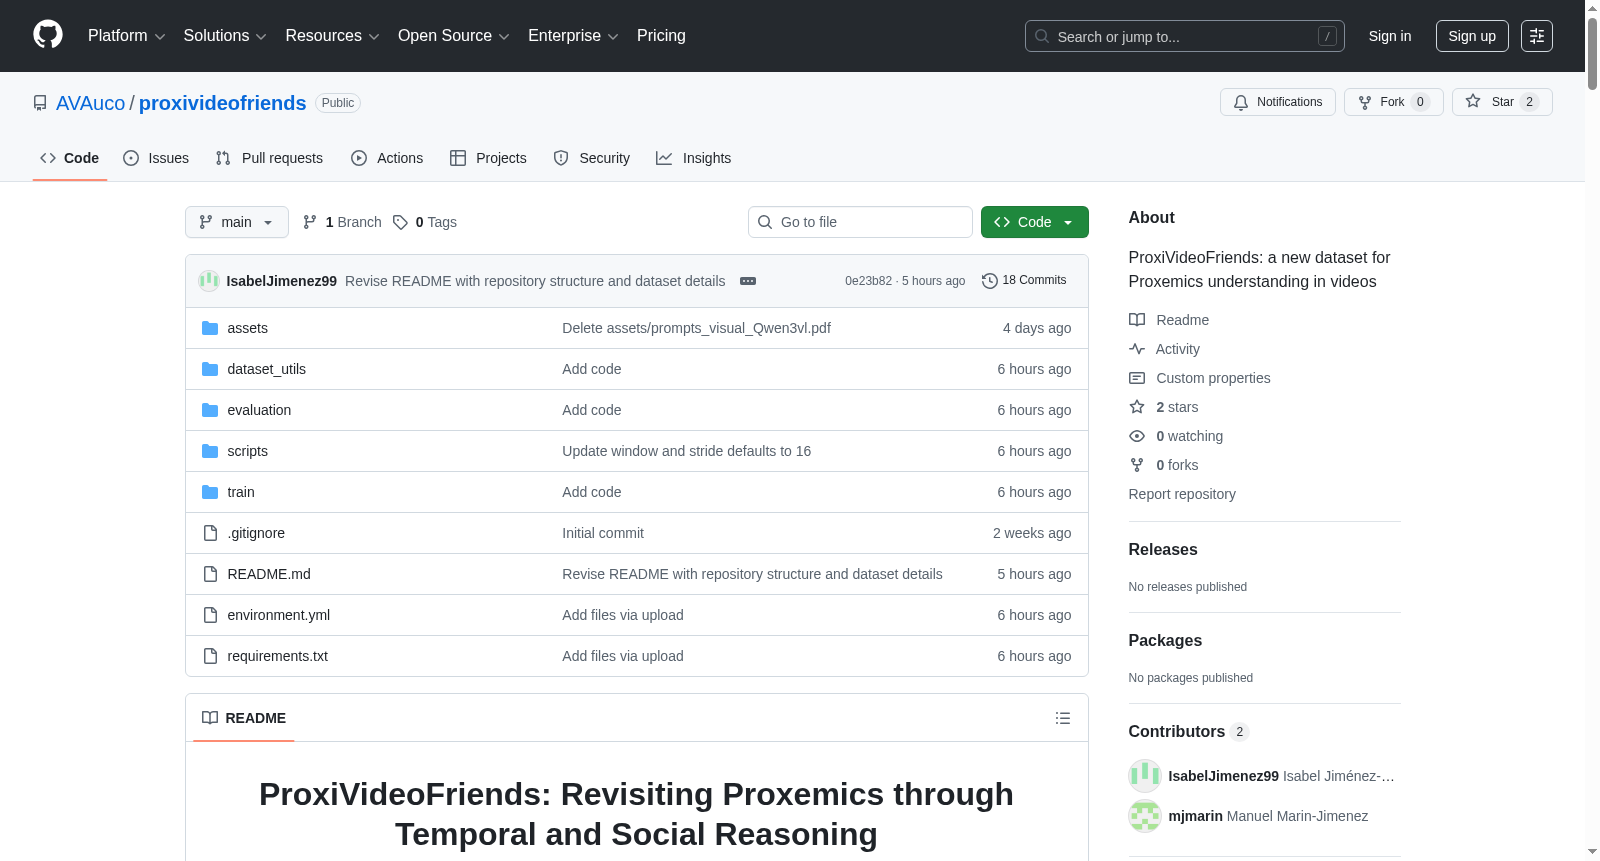Click the mjmarin contributor avatar
The height and width of the screenshot is (861, 1600).
click(1145, 816)
